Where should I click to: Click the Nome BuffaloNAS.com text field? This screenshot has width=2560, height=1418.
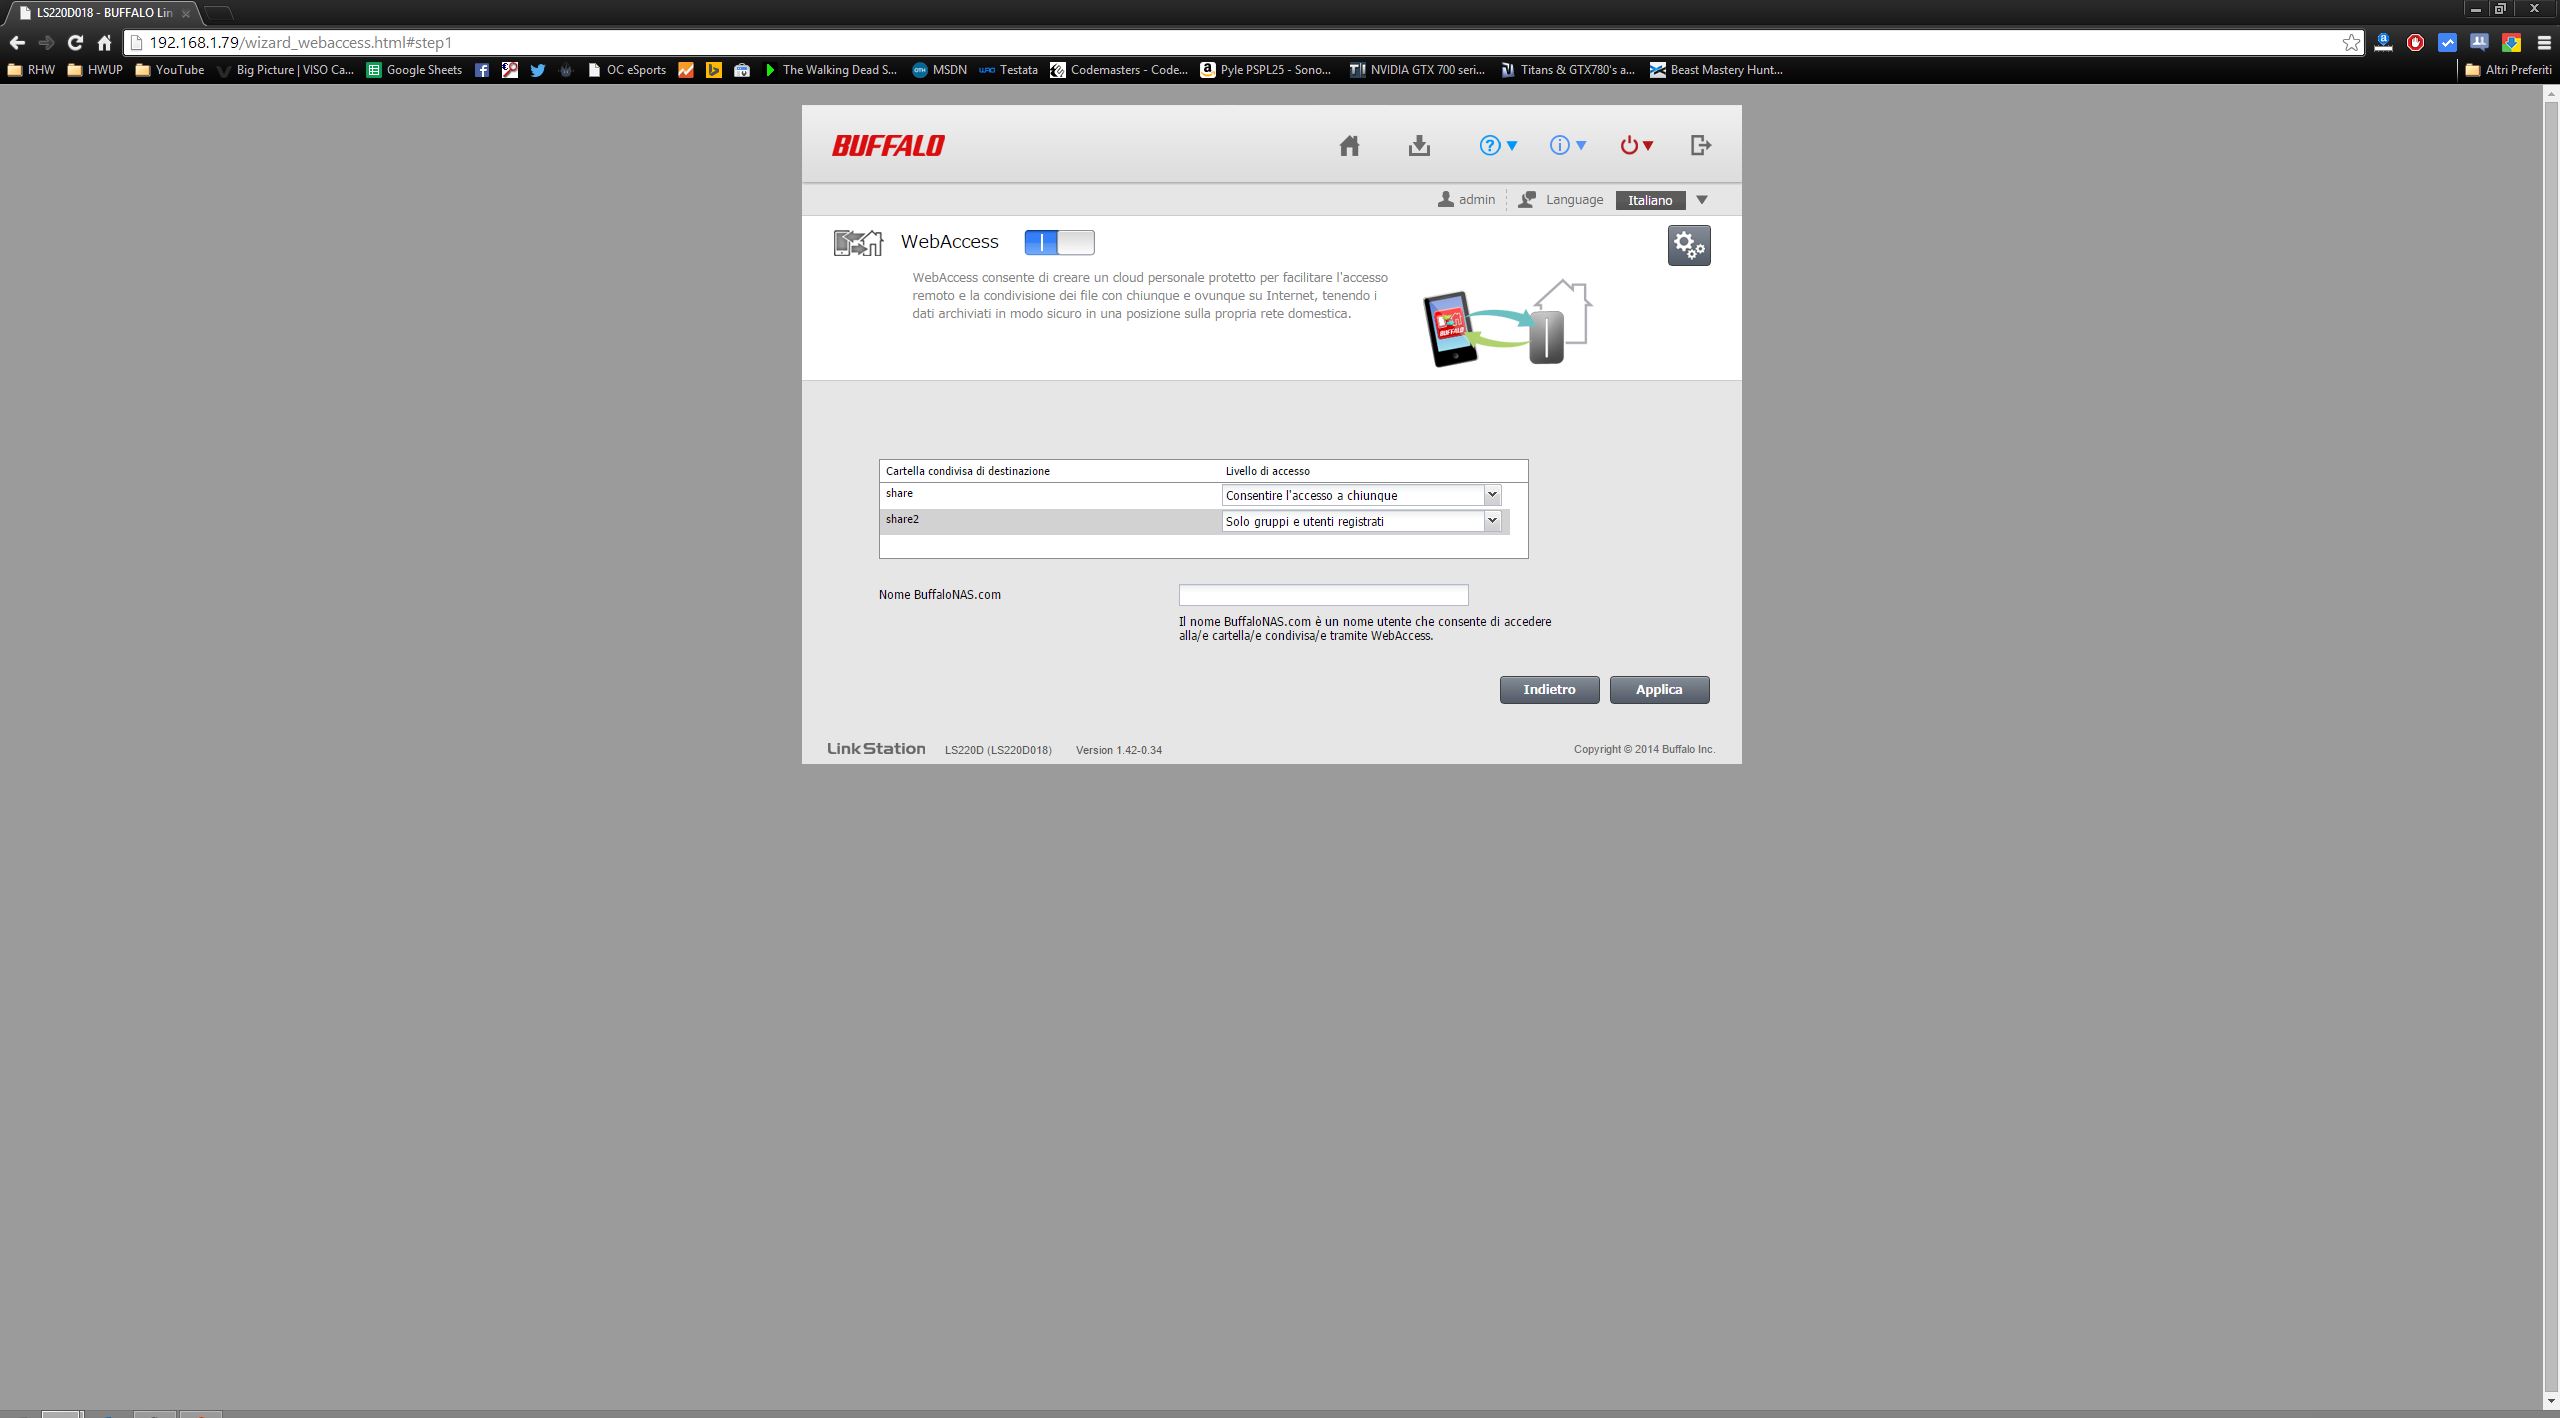pos(1322,595)
